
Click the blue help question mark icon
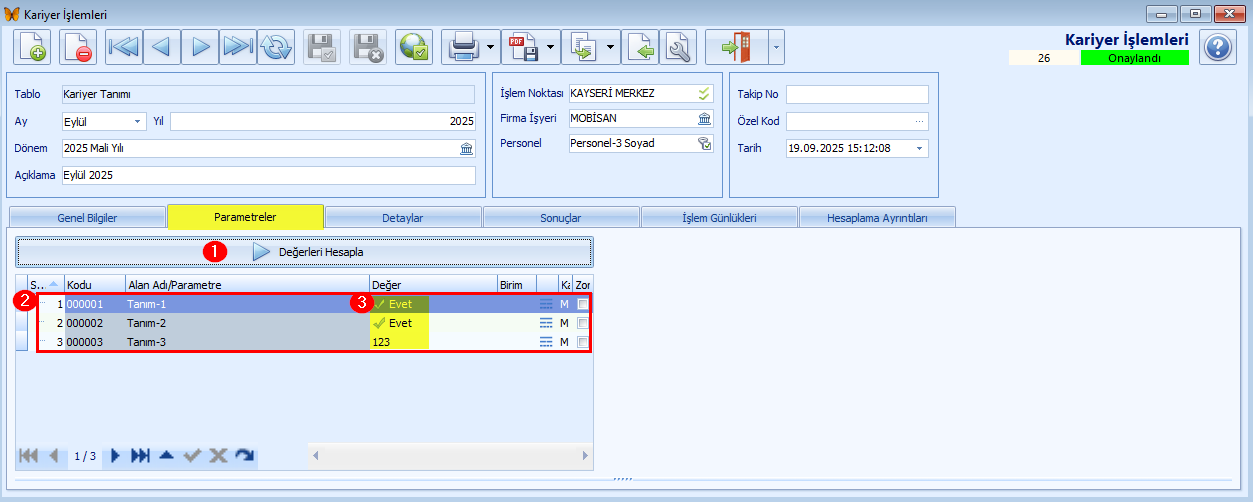tap(1217, 47)
